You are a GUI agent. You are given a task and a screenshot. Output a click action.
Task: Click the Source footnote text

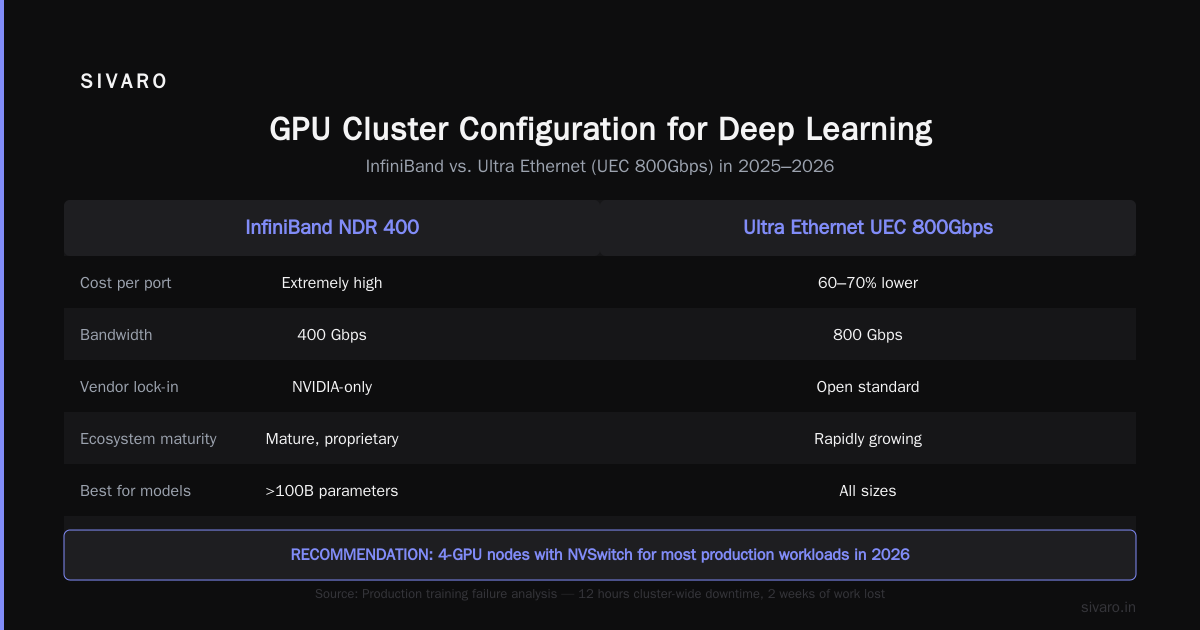click(x=600, y=594)
